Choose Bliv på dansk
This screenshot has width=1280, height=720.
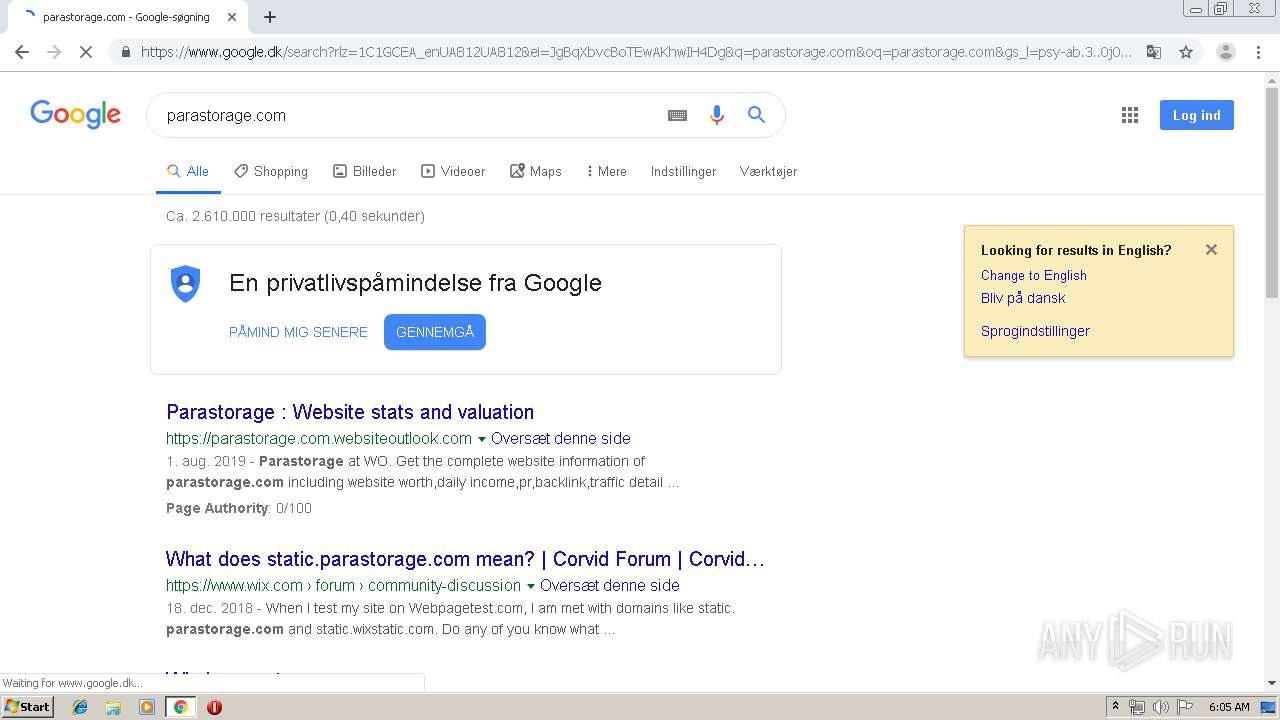[x=1023, y=298]
